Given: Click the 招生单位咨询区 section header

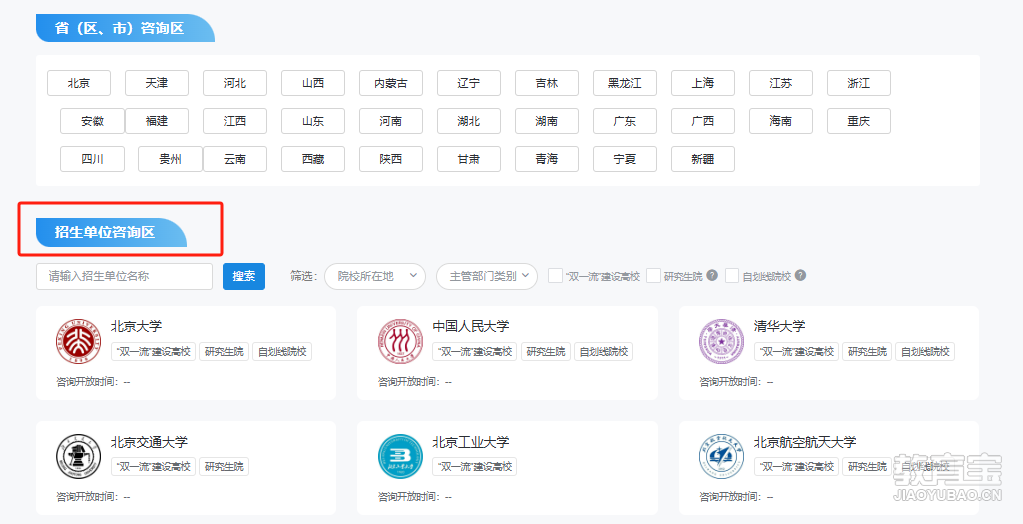Looking at the screenshot, I should 112,232.
